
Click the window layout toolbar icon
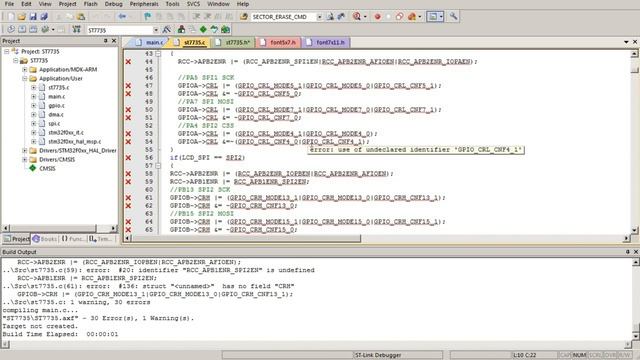[432, 17]
